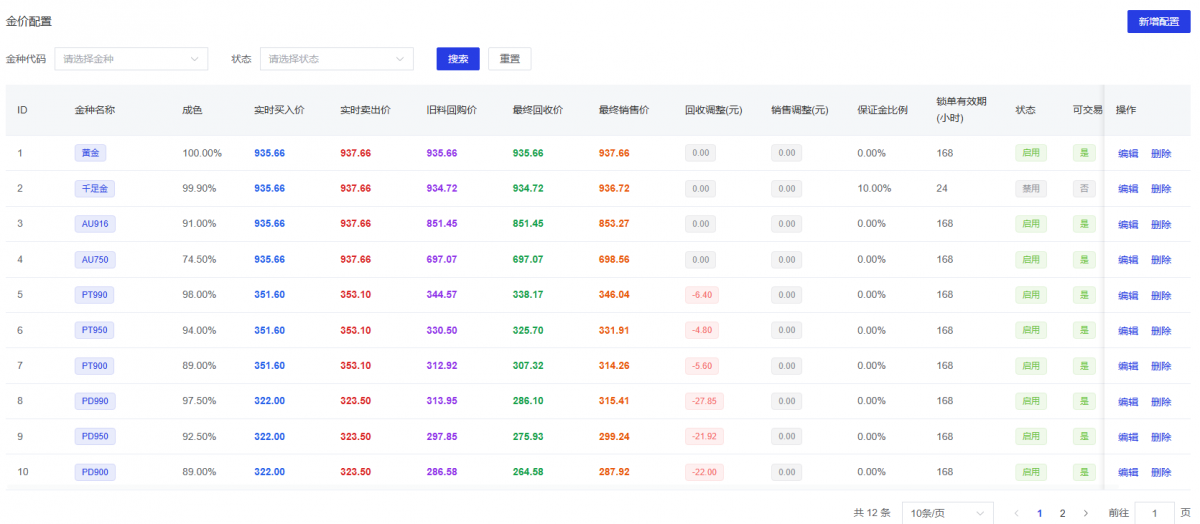Click 删除 for the PT990 row
The image size is (1200, 524).
click(x=1161, y=296)
